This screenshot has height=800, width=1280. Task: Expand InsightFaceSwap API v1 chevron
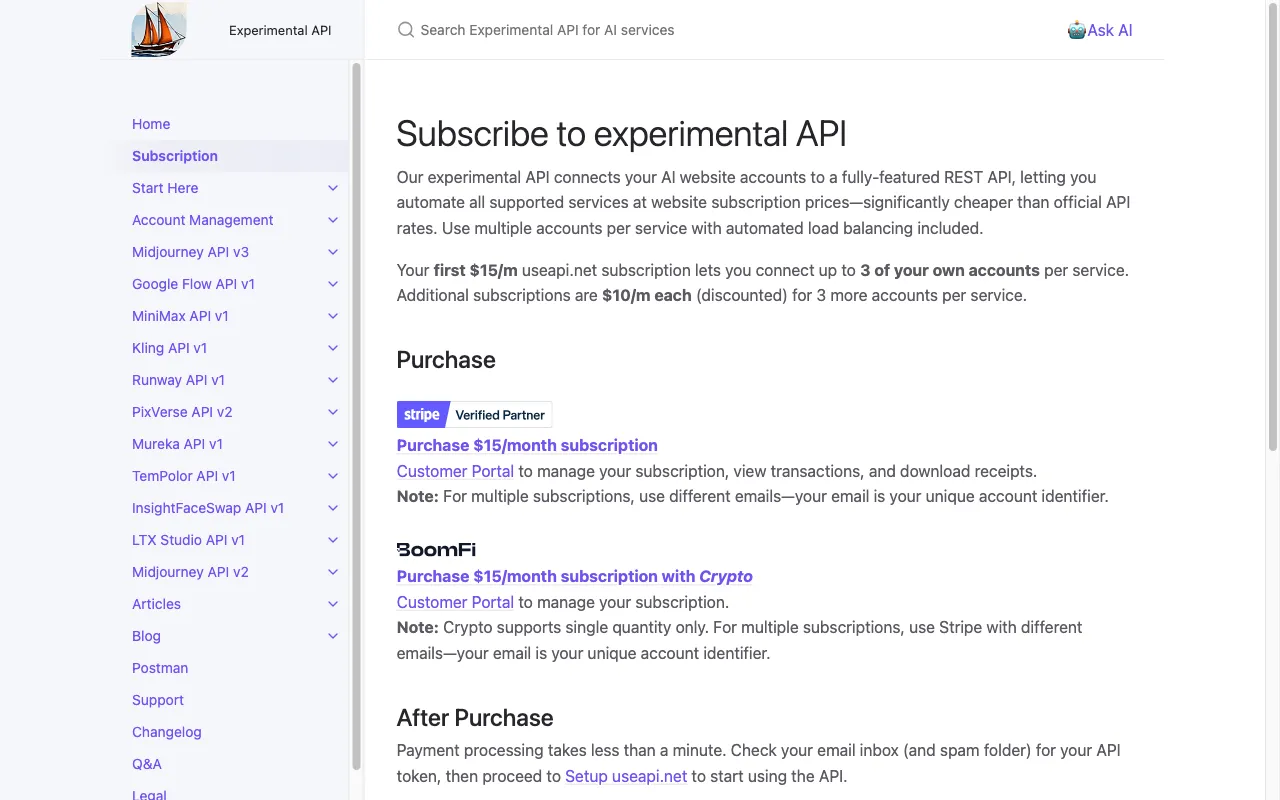[x=333, y=508]
